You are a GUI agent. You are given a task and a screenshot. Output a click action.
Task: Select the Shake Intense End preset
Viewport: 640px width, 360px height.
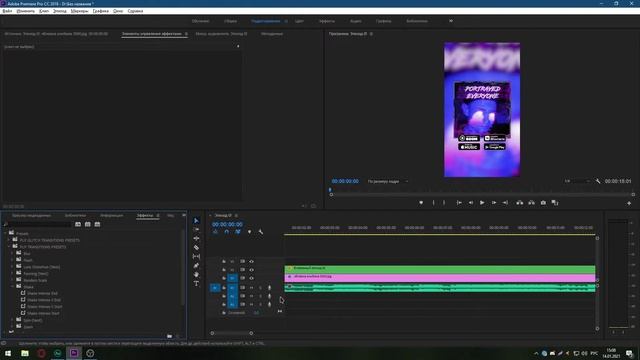click(42, 293)
